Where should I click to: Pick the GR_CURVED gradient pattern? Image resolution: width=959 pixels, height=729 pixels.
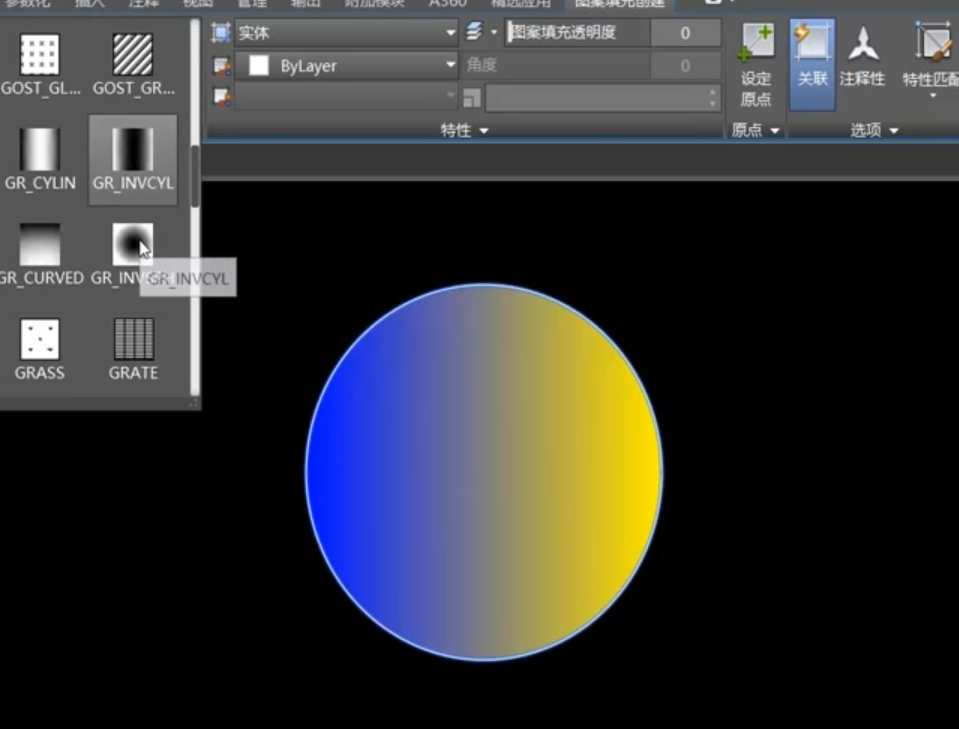[40, 246]
